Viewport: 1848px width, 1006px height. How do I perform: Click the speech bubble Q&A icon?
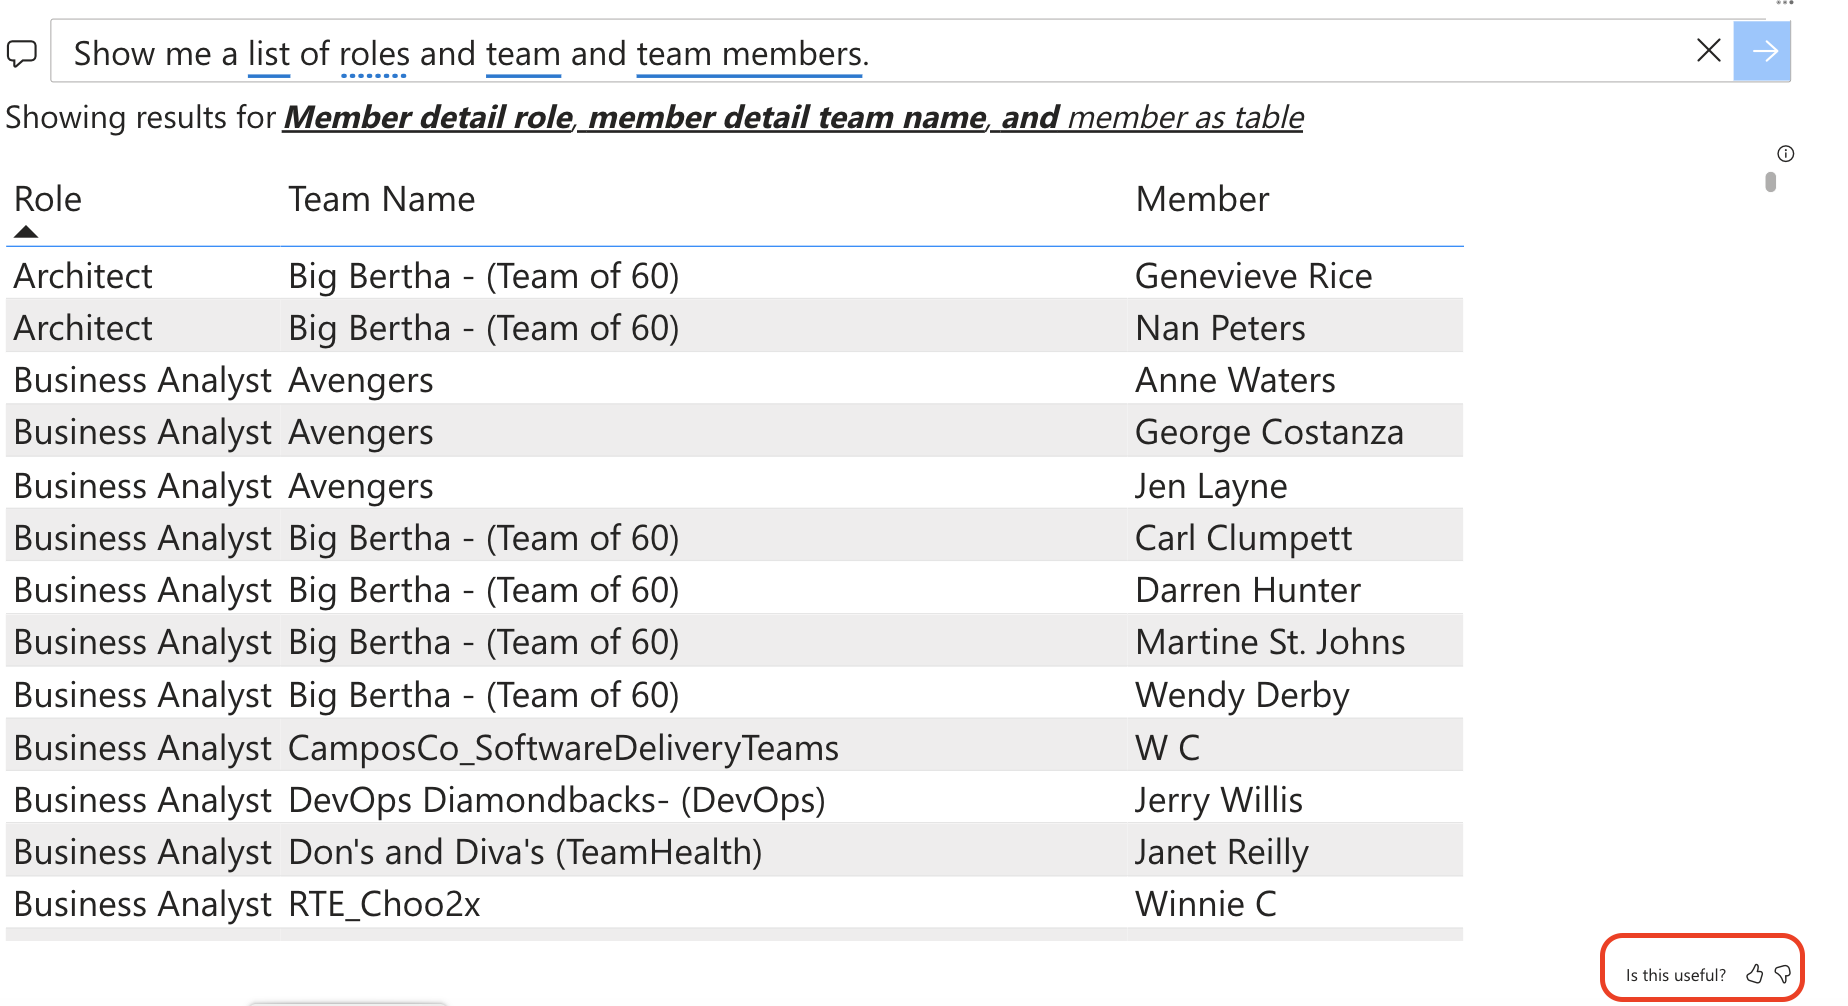22,52
